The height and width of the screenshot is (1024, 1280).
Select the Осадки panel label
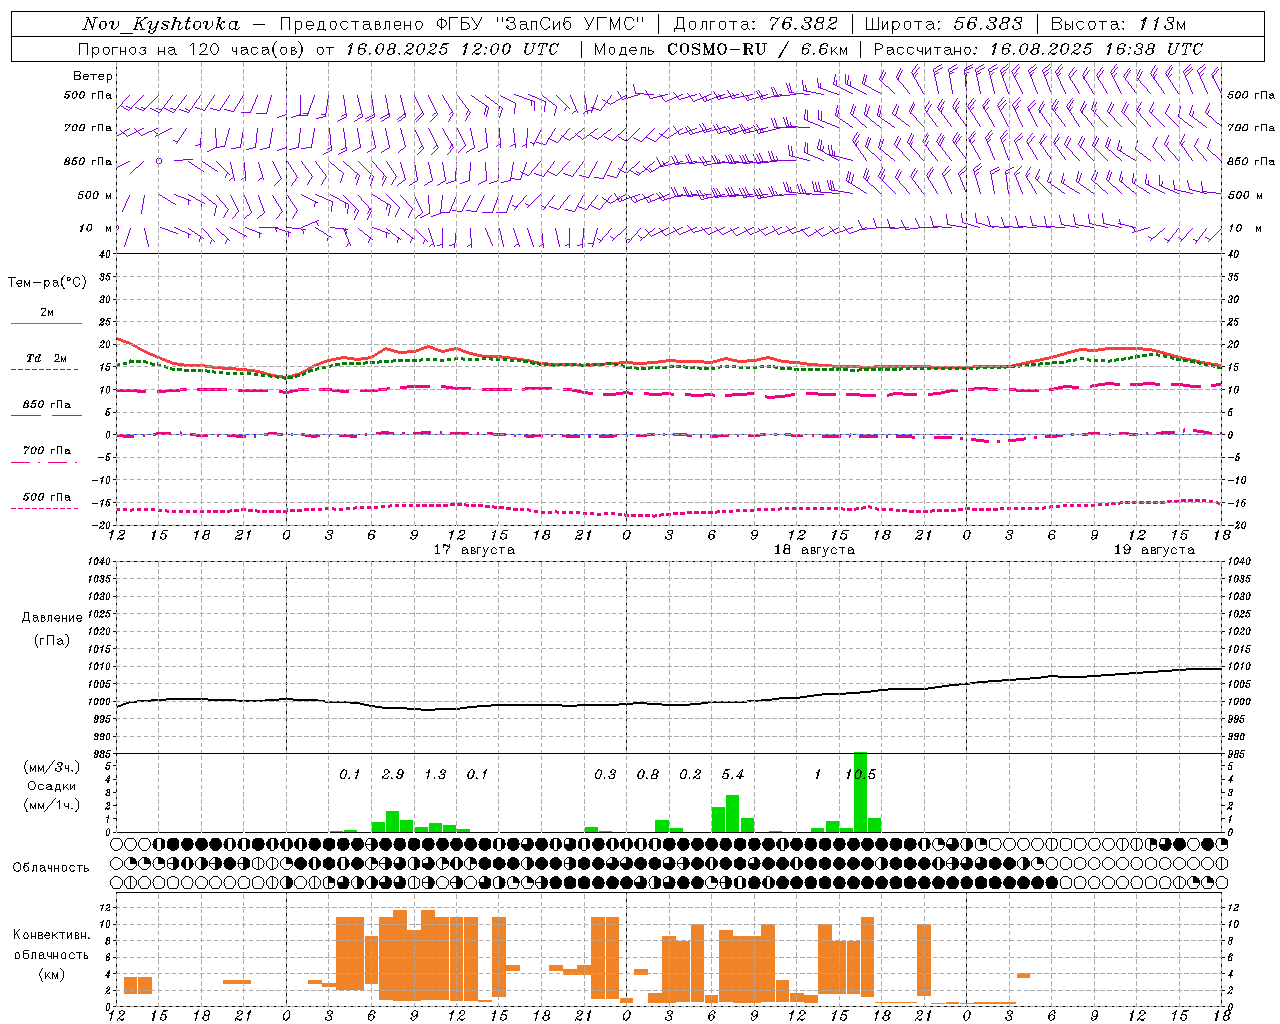click(x=51, y=786)
